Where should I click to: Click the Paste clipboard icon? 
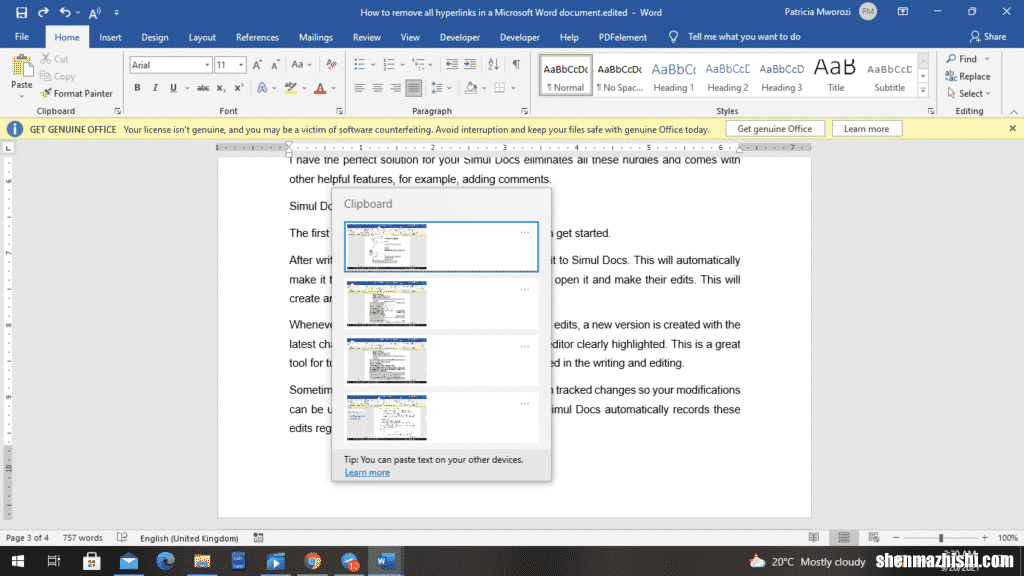(22, 66)
